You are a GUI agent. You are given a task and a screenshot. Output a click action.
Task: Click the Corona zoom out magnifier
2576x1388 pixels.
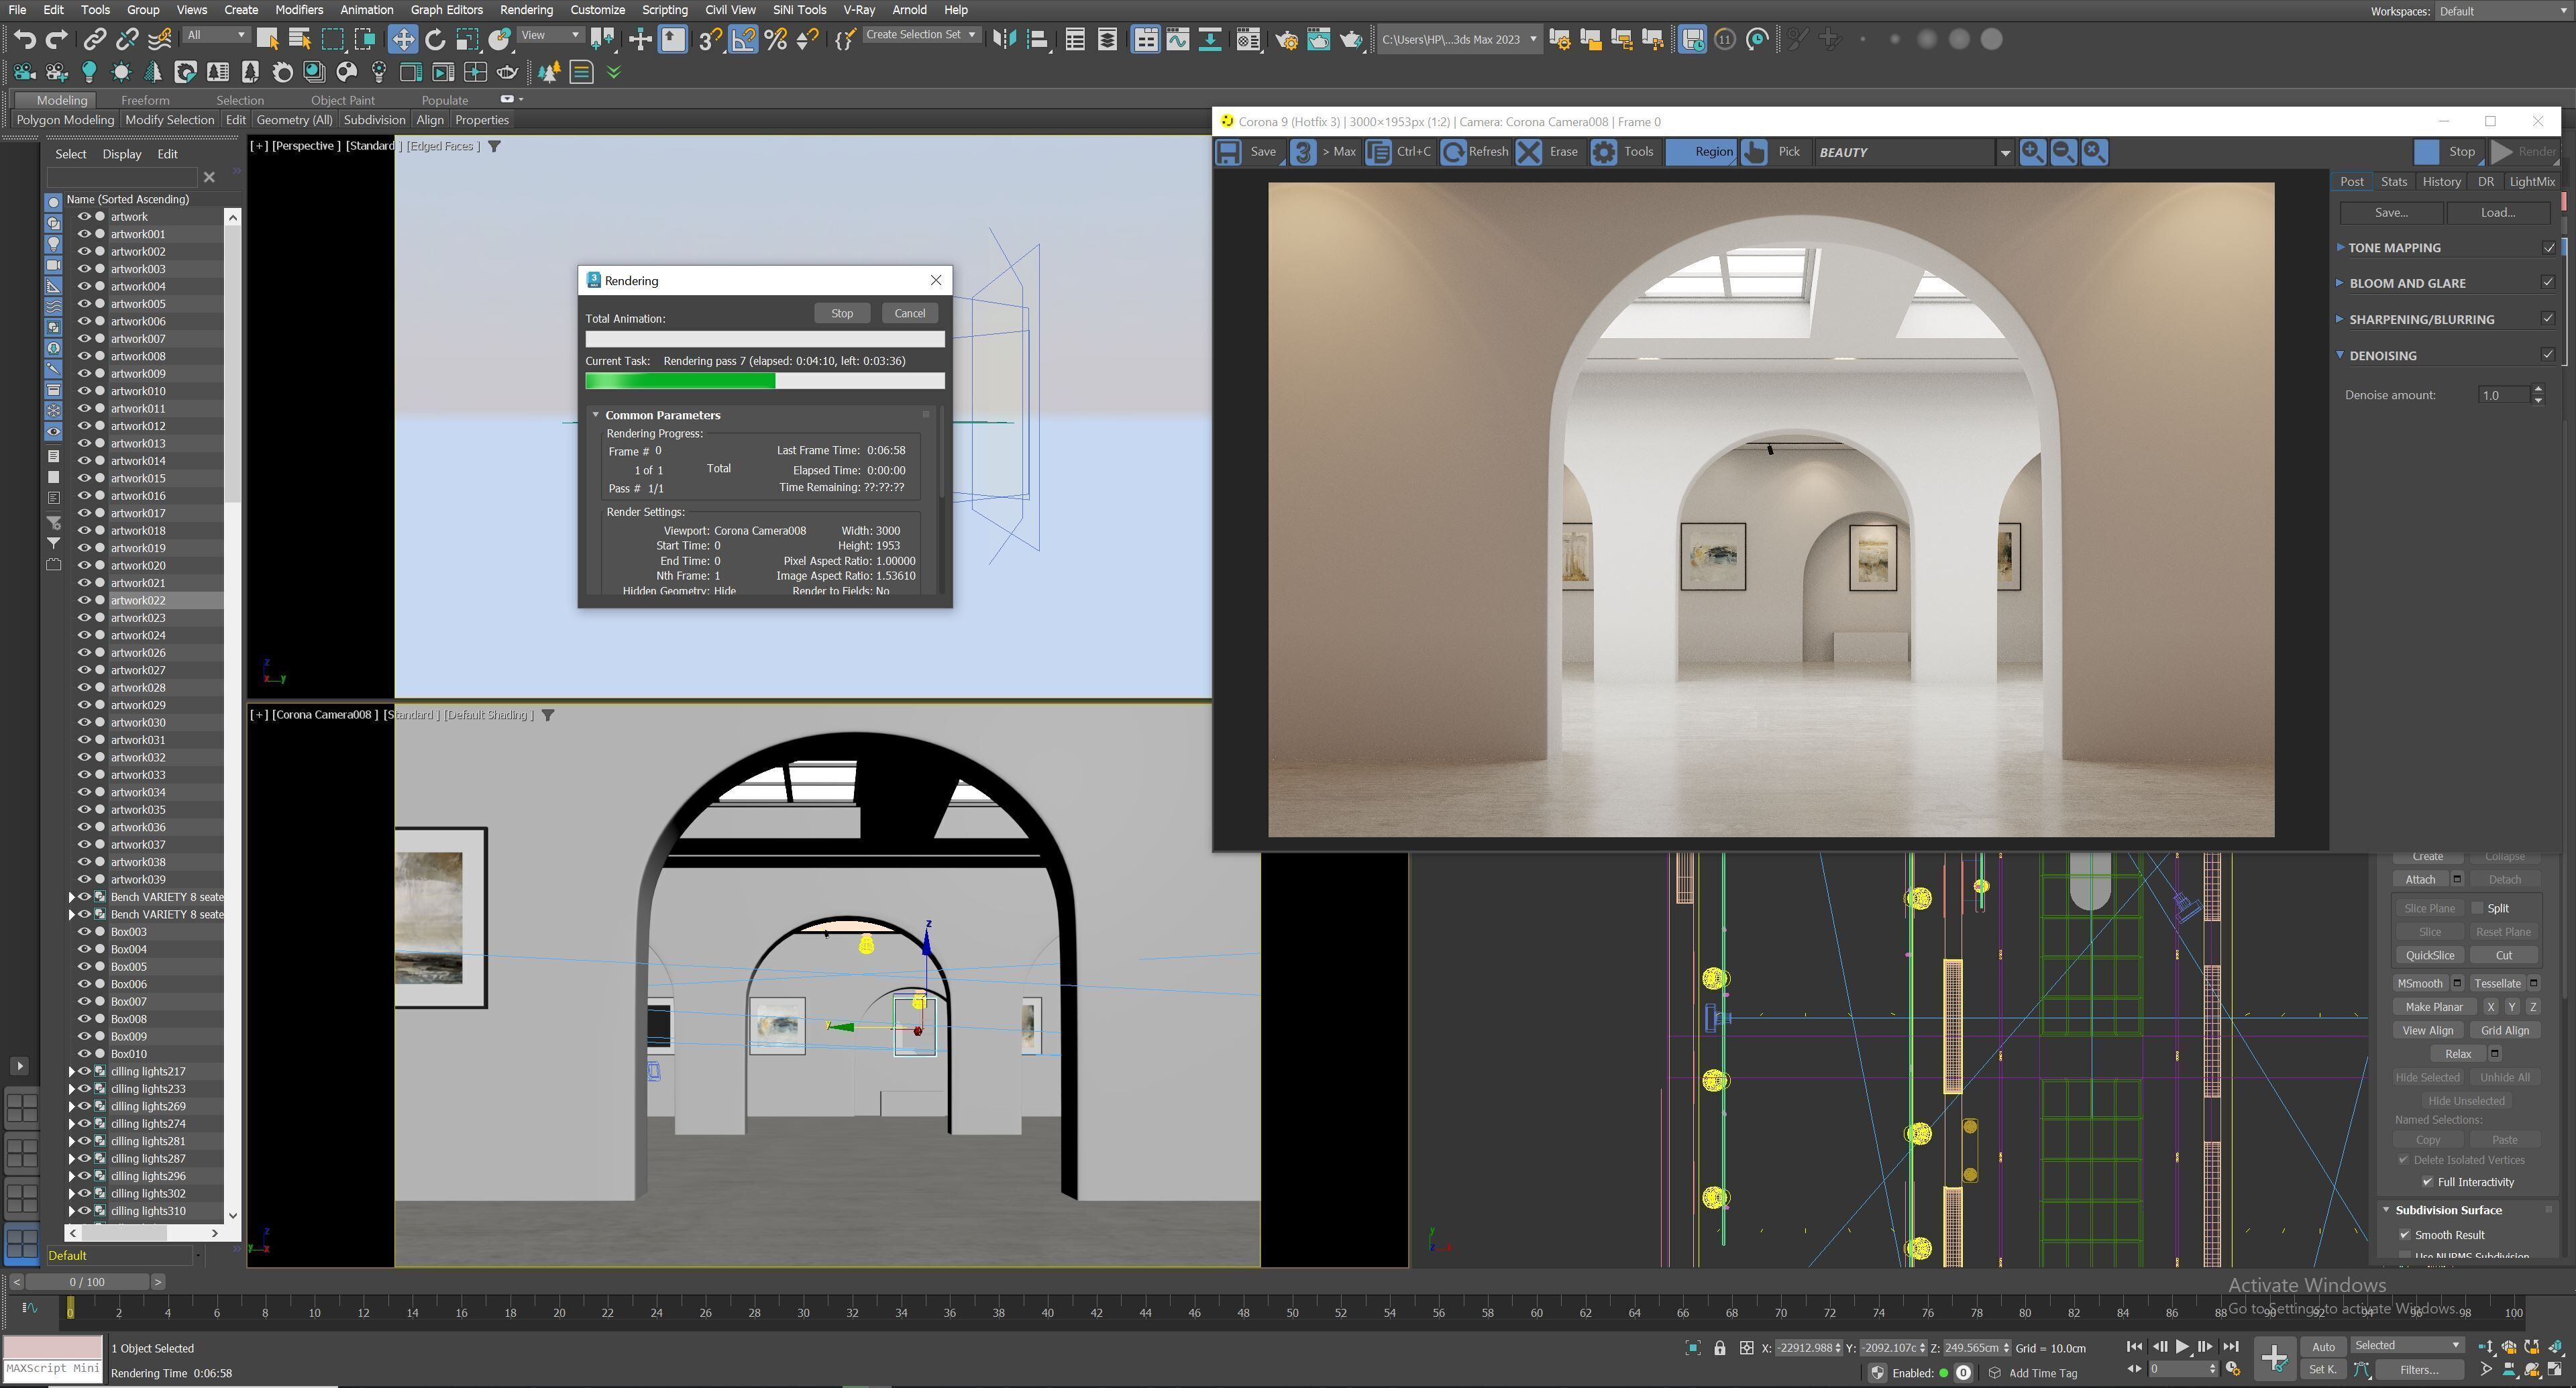click(2063, 152)
